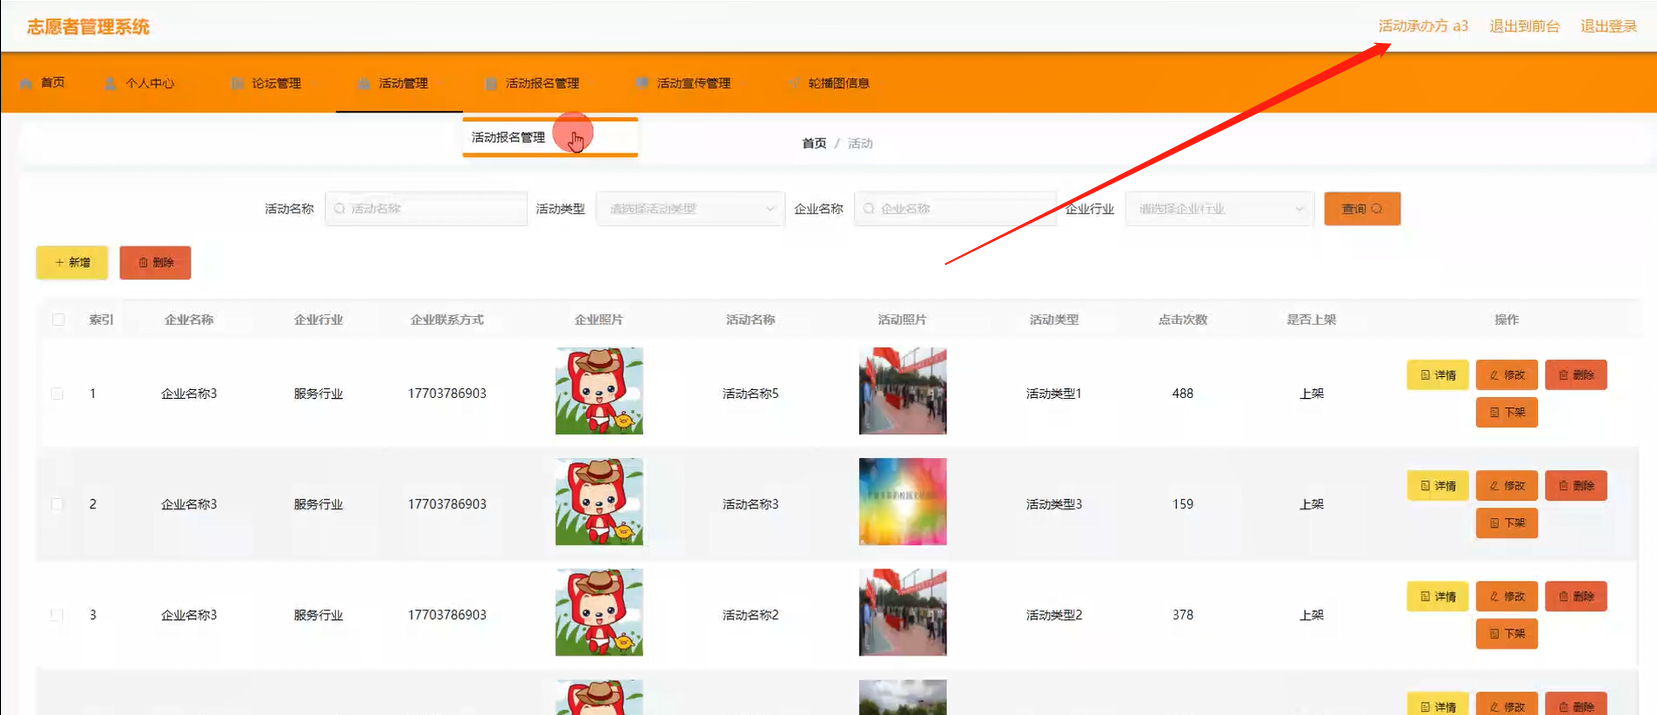Expand the 企业行业 dropdown

click(1219, 209)
